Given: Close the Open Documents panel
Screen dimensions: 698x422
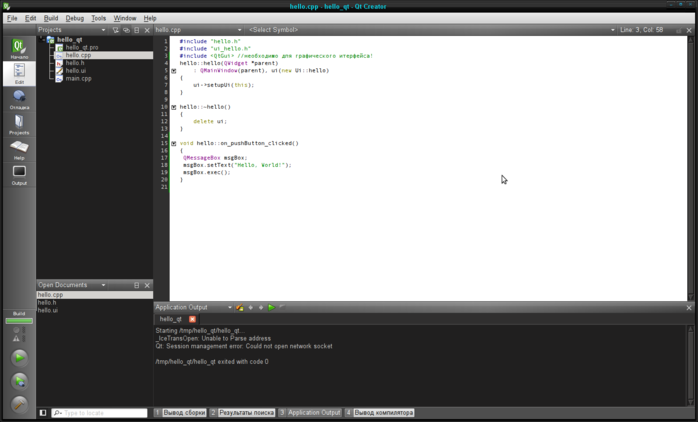Looking at the screenshot, I should (x=147, y=285).
